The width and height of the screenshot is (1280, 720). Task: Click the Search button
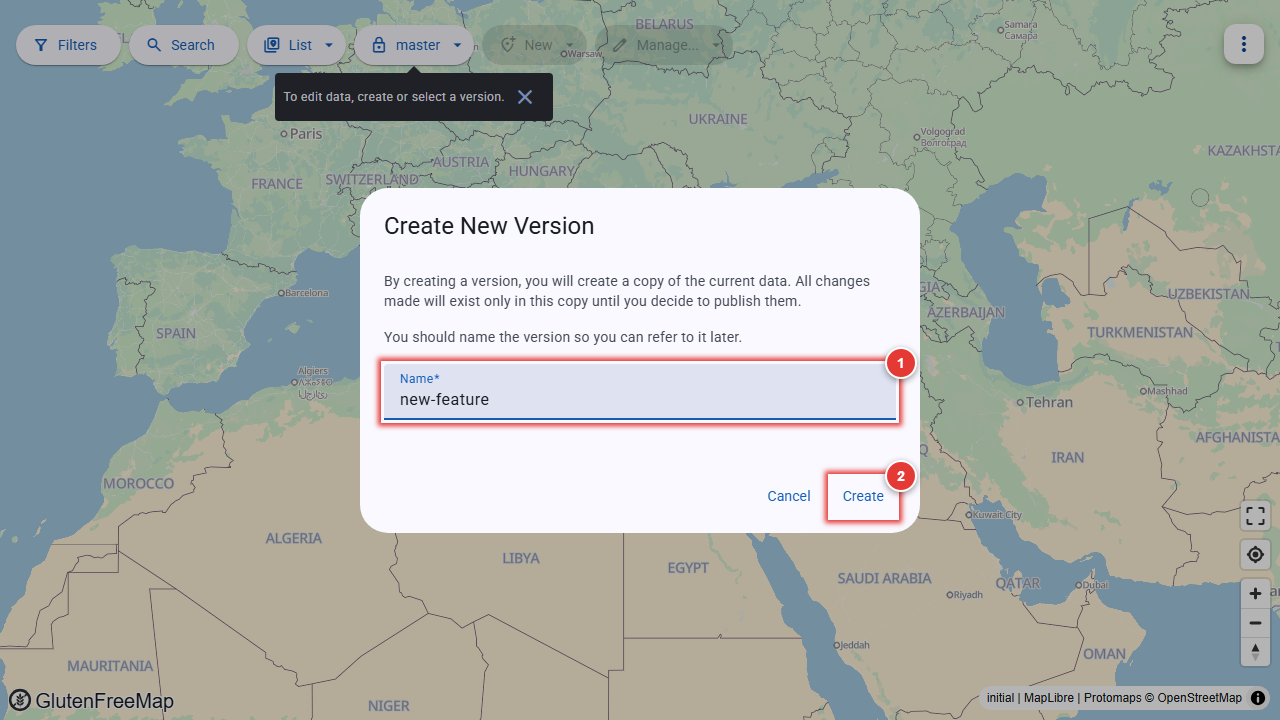tap(183, 45)
